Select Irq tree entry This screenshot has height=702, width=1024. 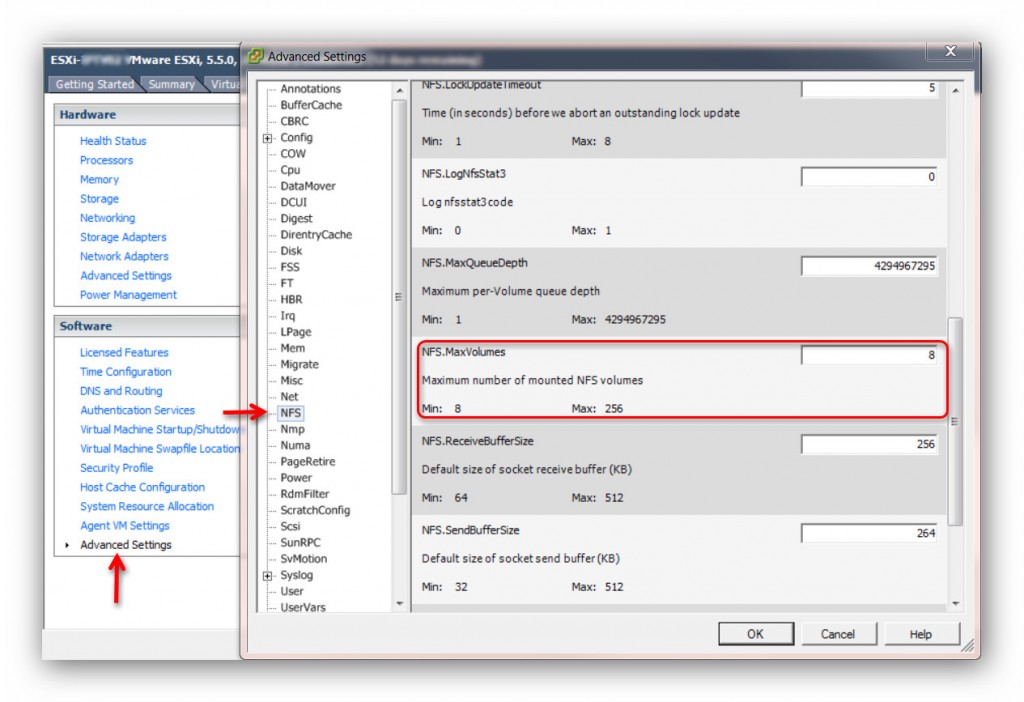pos(287,315)
